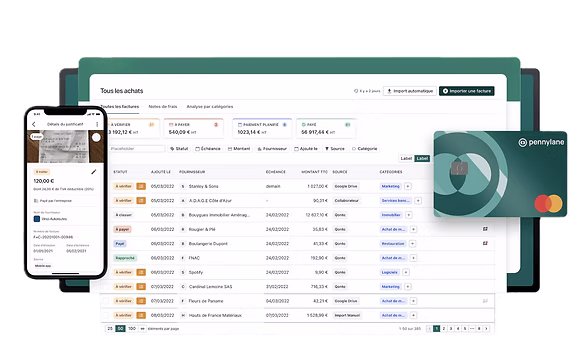
Task: Go to page 2 in pagination
Action: click(x=444, y=329)
